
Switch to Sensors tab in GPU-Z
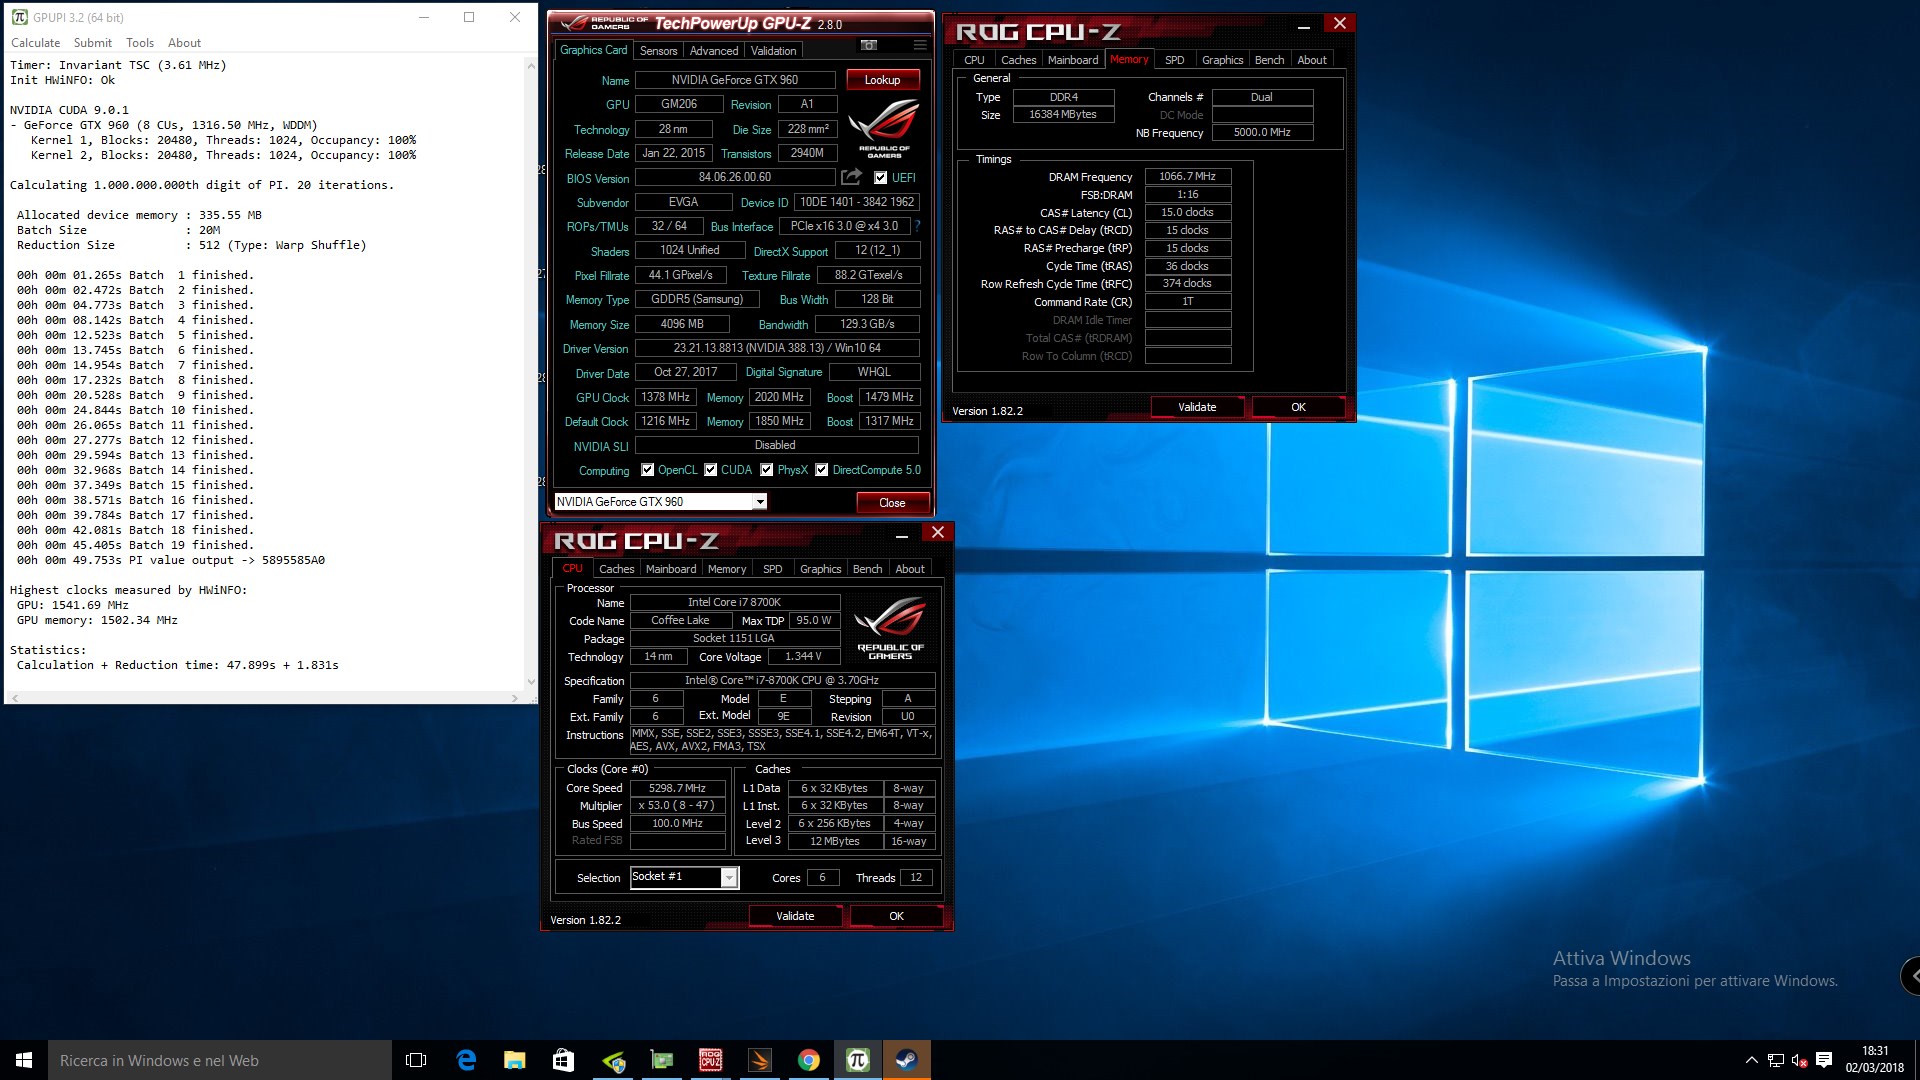(x=658, y=51)
